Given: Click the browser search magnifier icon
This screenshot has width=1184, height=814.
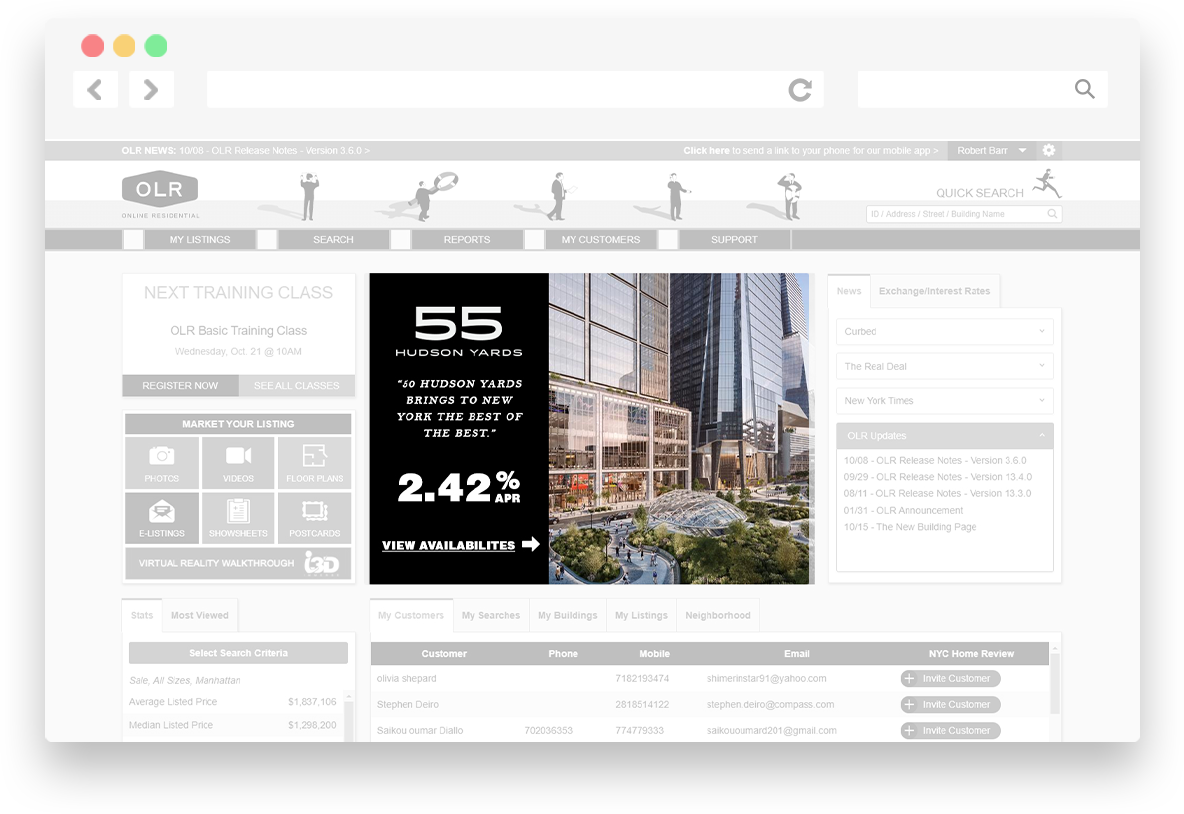Looking at the screenshot, I should click(1084, 89).
